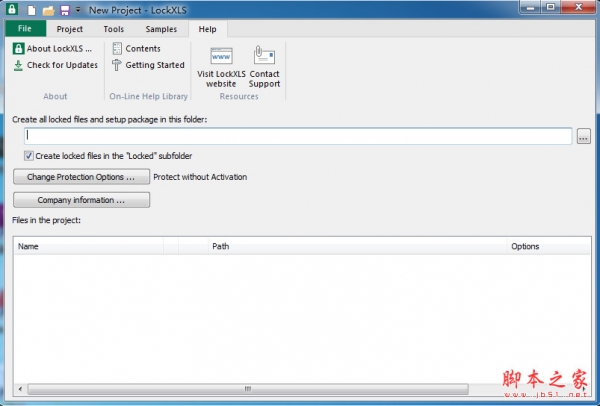
Task: Click the LockXLS padlock app icon
Action: 12,9
